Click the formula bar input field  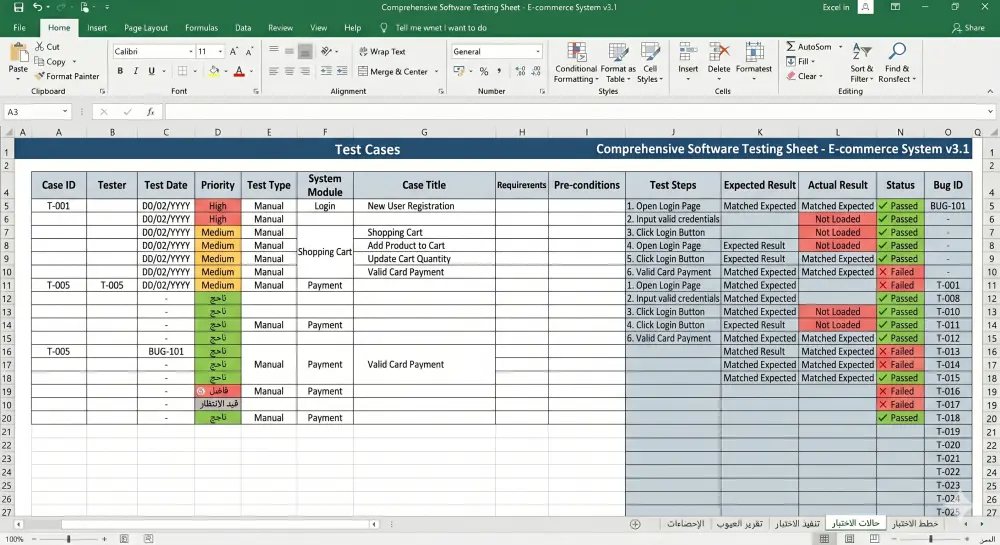(x=574, y=112)
